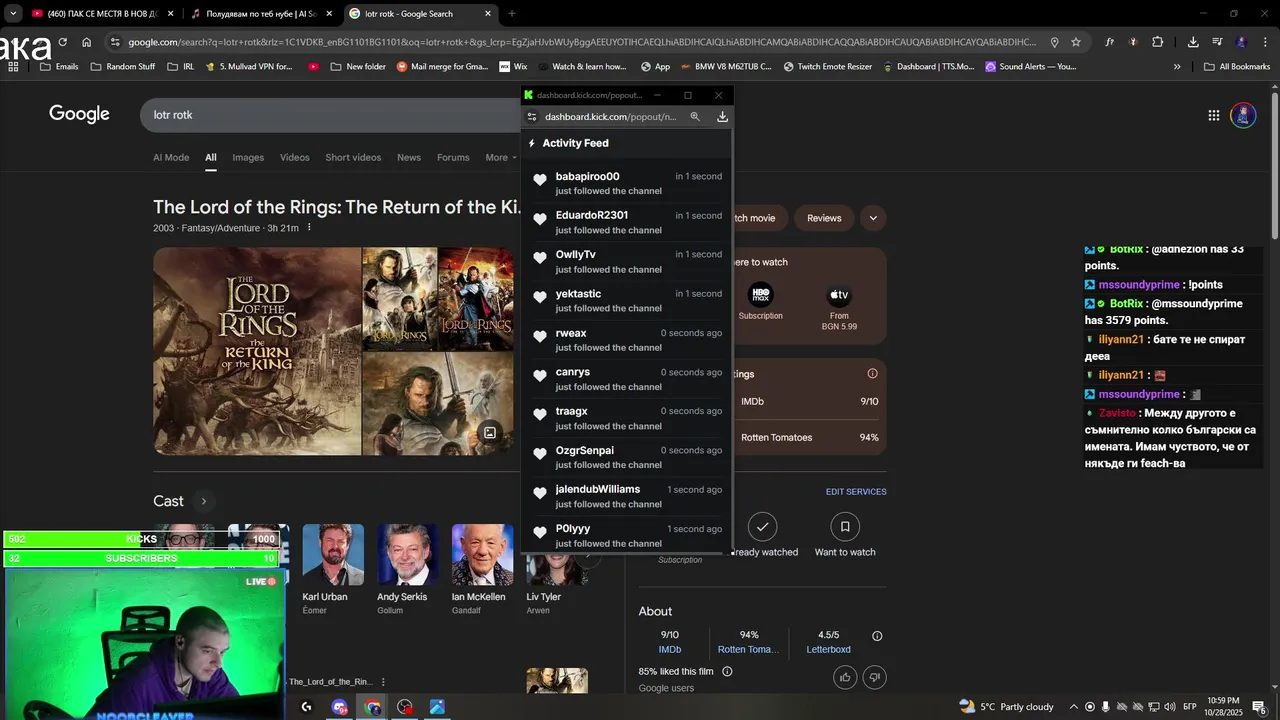Image resolution: width=1280 pixels, height=720 pixels.
Task: Open Twitch Emote Resizer bookmark
Action: pos(827,67)
